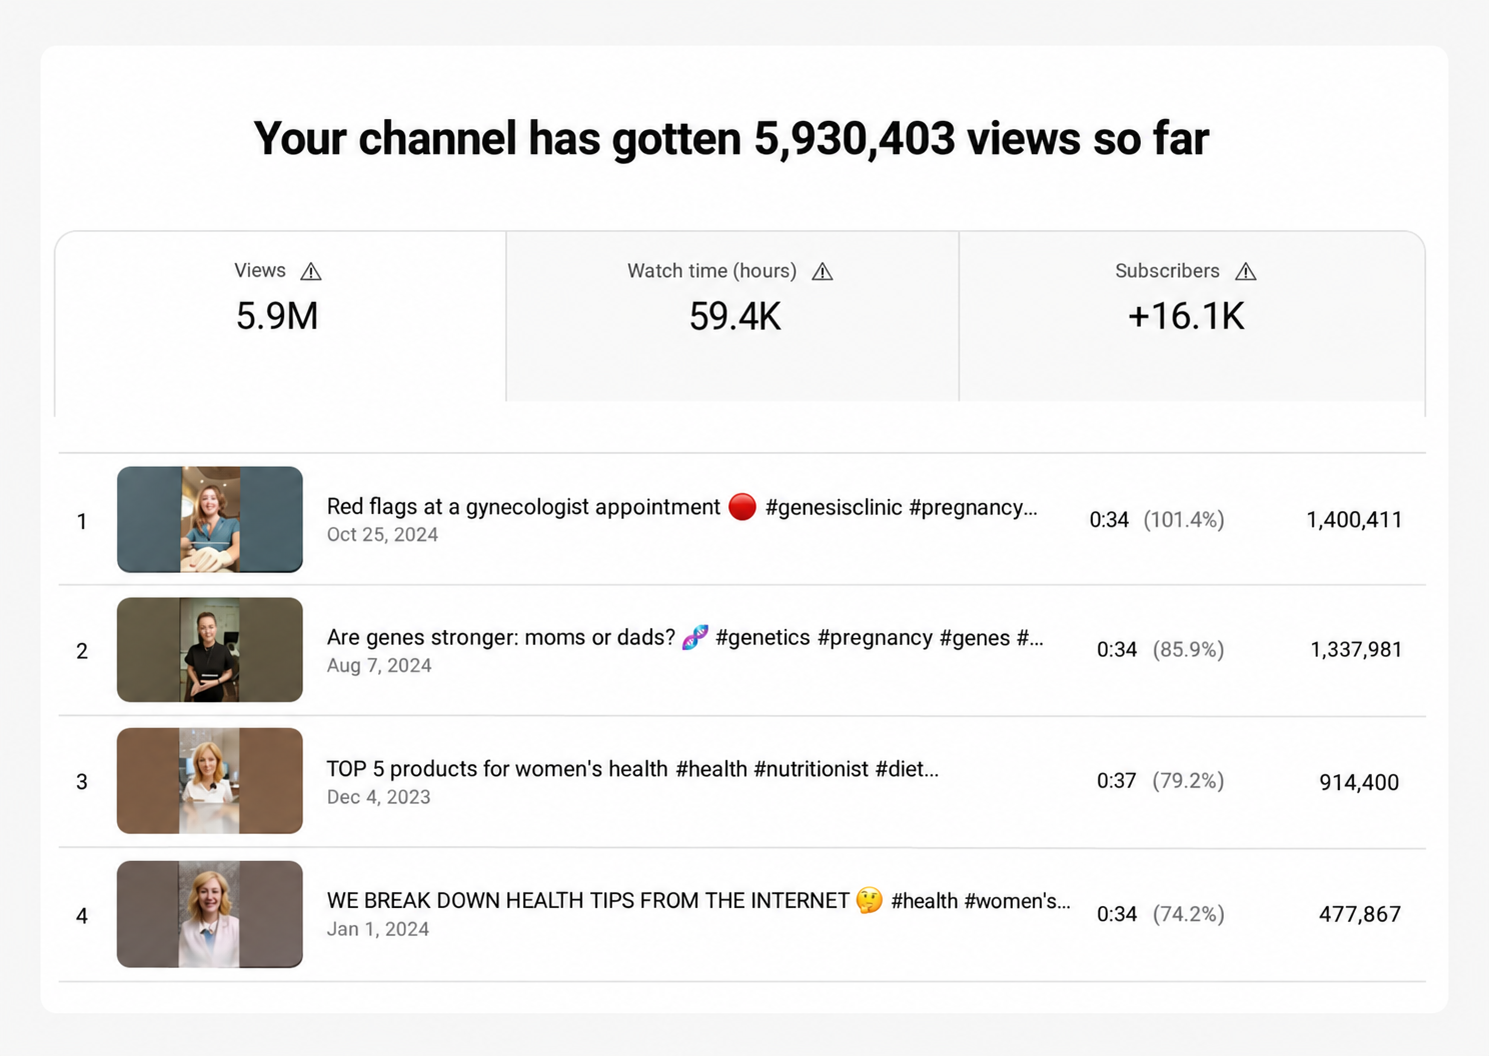Image resolution: width=1489 pixels, height=1056 pixels.
Task: Click the view count '1,400,411'
Action: click(x=1354, y=520)
